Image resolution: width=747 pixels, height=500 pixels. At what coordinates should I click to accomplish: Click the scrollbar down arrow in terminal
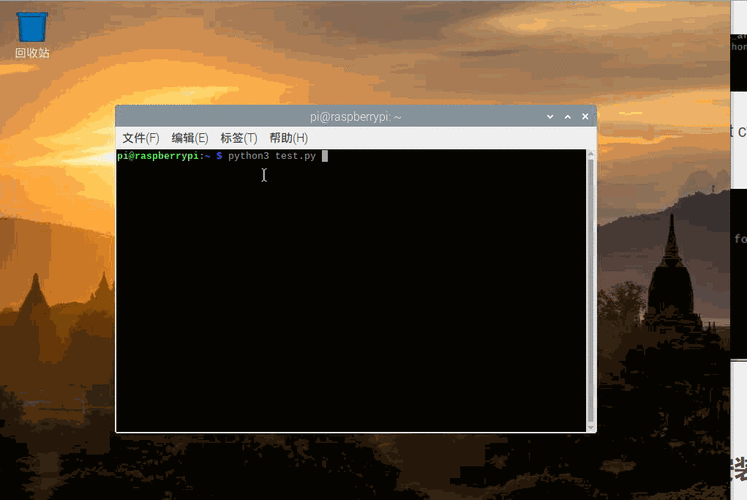591,428
